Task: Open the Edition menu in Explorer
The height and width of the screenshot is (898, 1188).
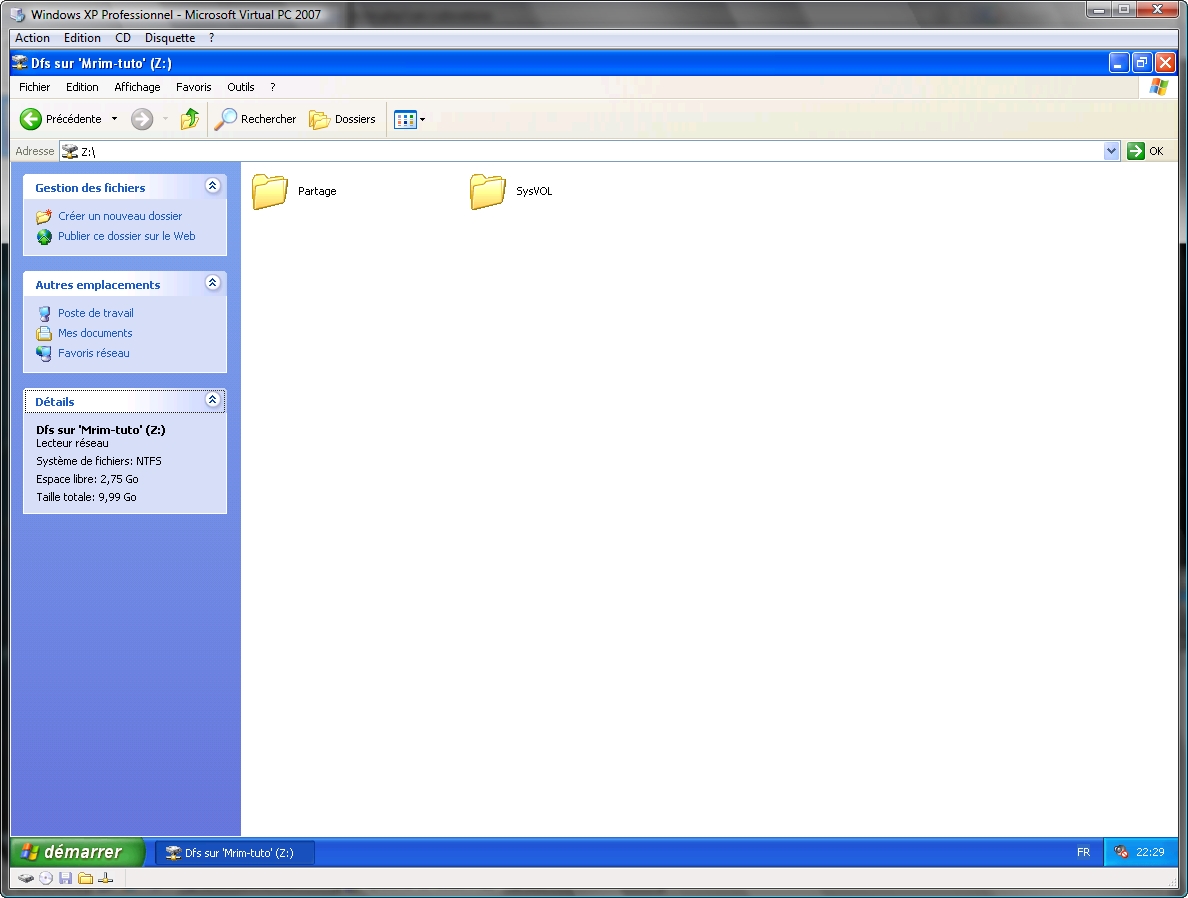Action: tap(82, 87)
